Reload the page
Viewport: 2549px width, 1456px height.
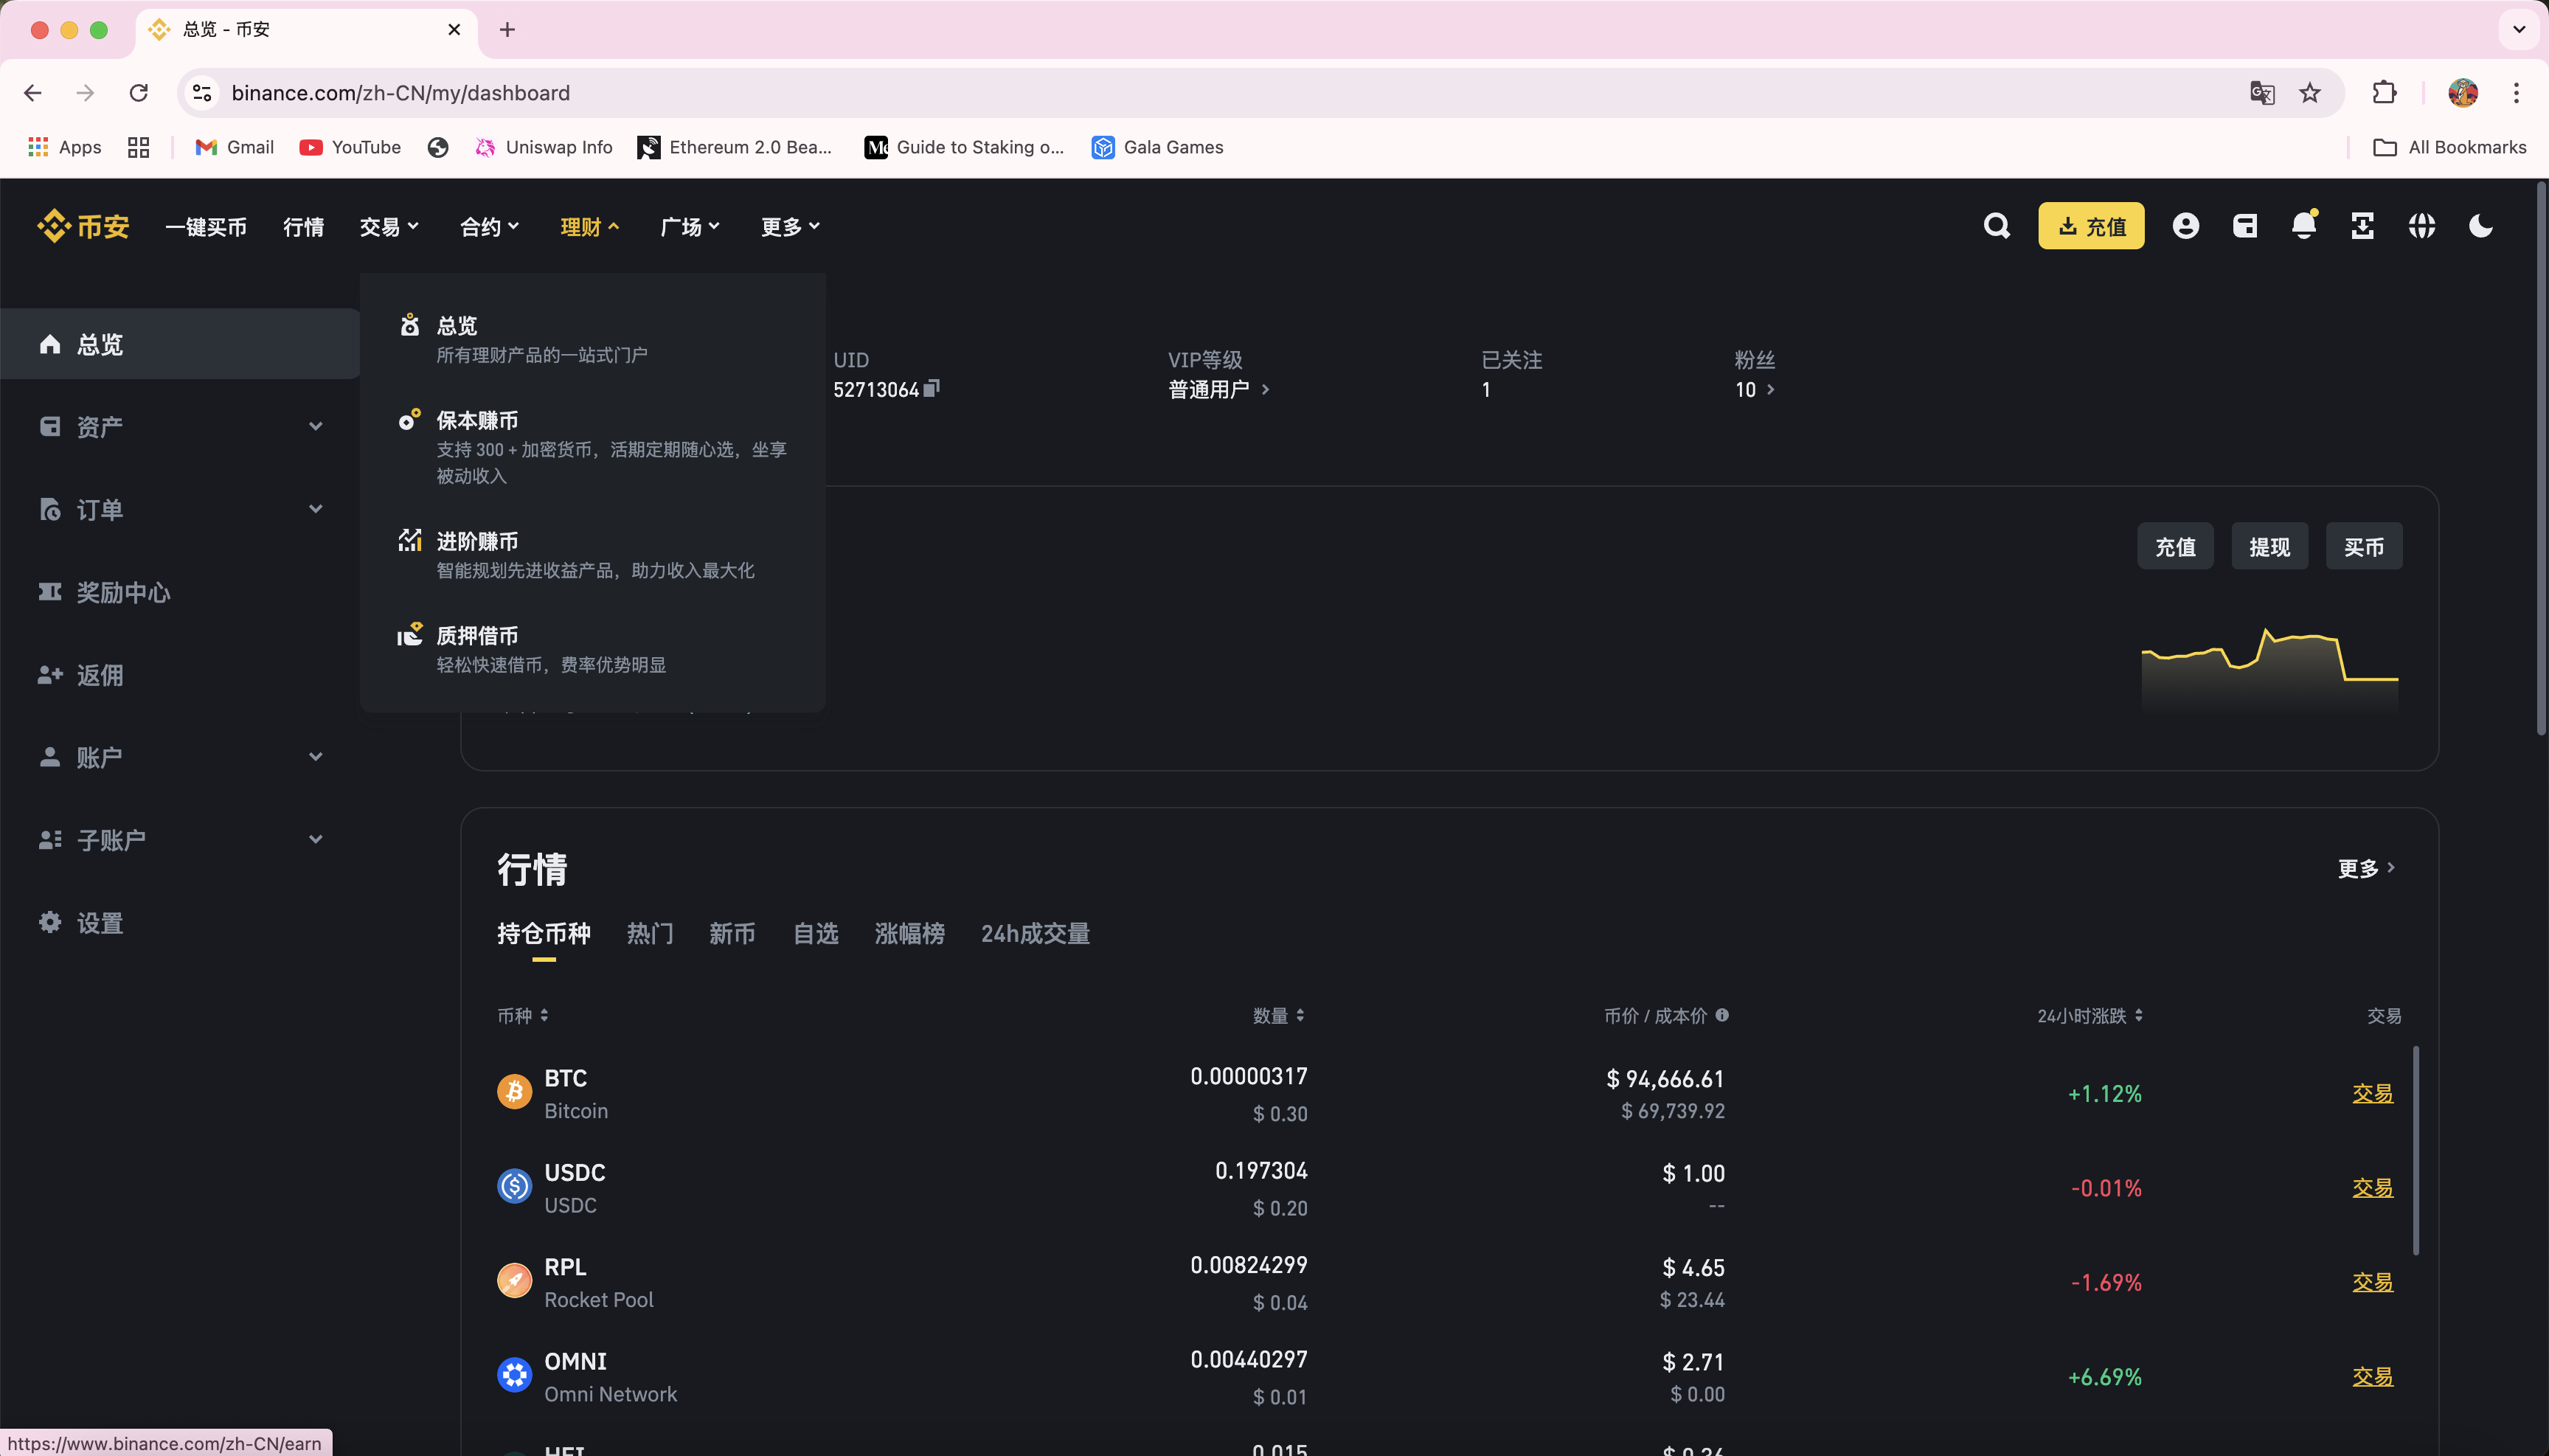[x=139, y=93]
